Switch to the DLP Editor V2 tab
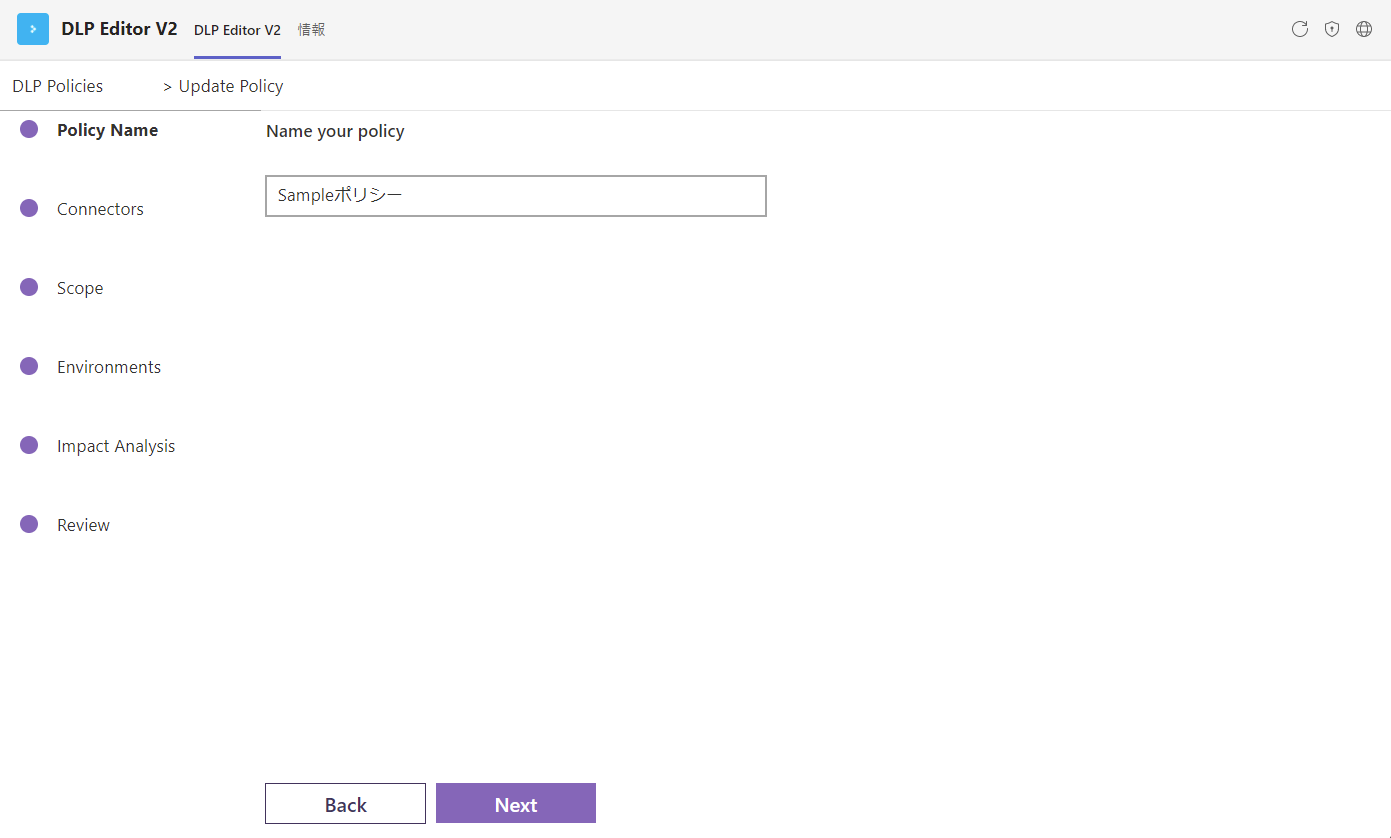The width and height of the screenshot is (1391, 838). coord(237,30)
